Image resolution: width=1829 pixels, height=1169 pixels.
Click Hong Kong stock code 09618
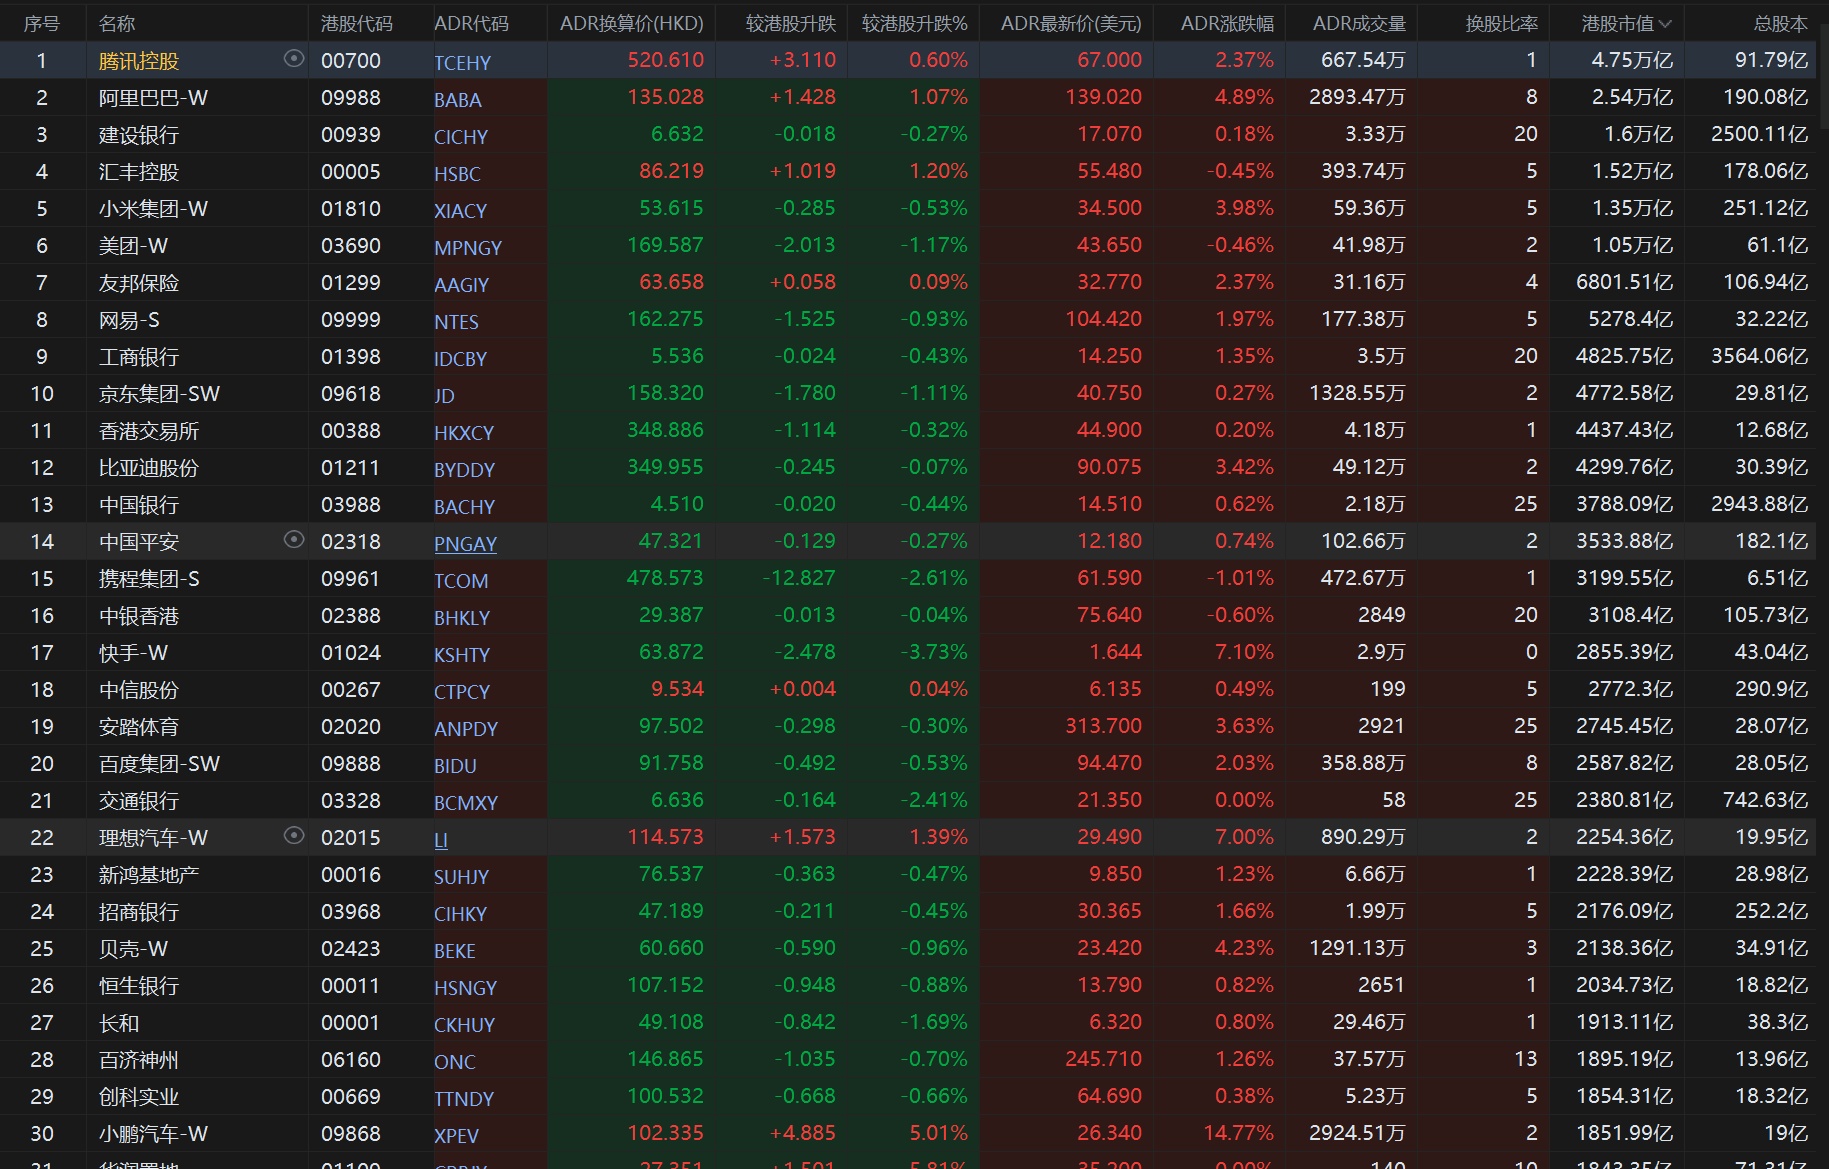coord(350,394)
